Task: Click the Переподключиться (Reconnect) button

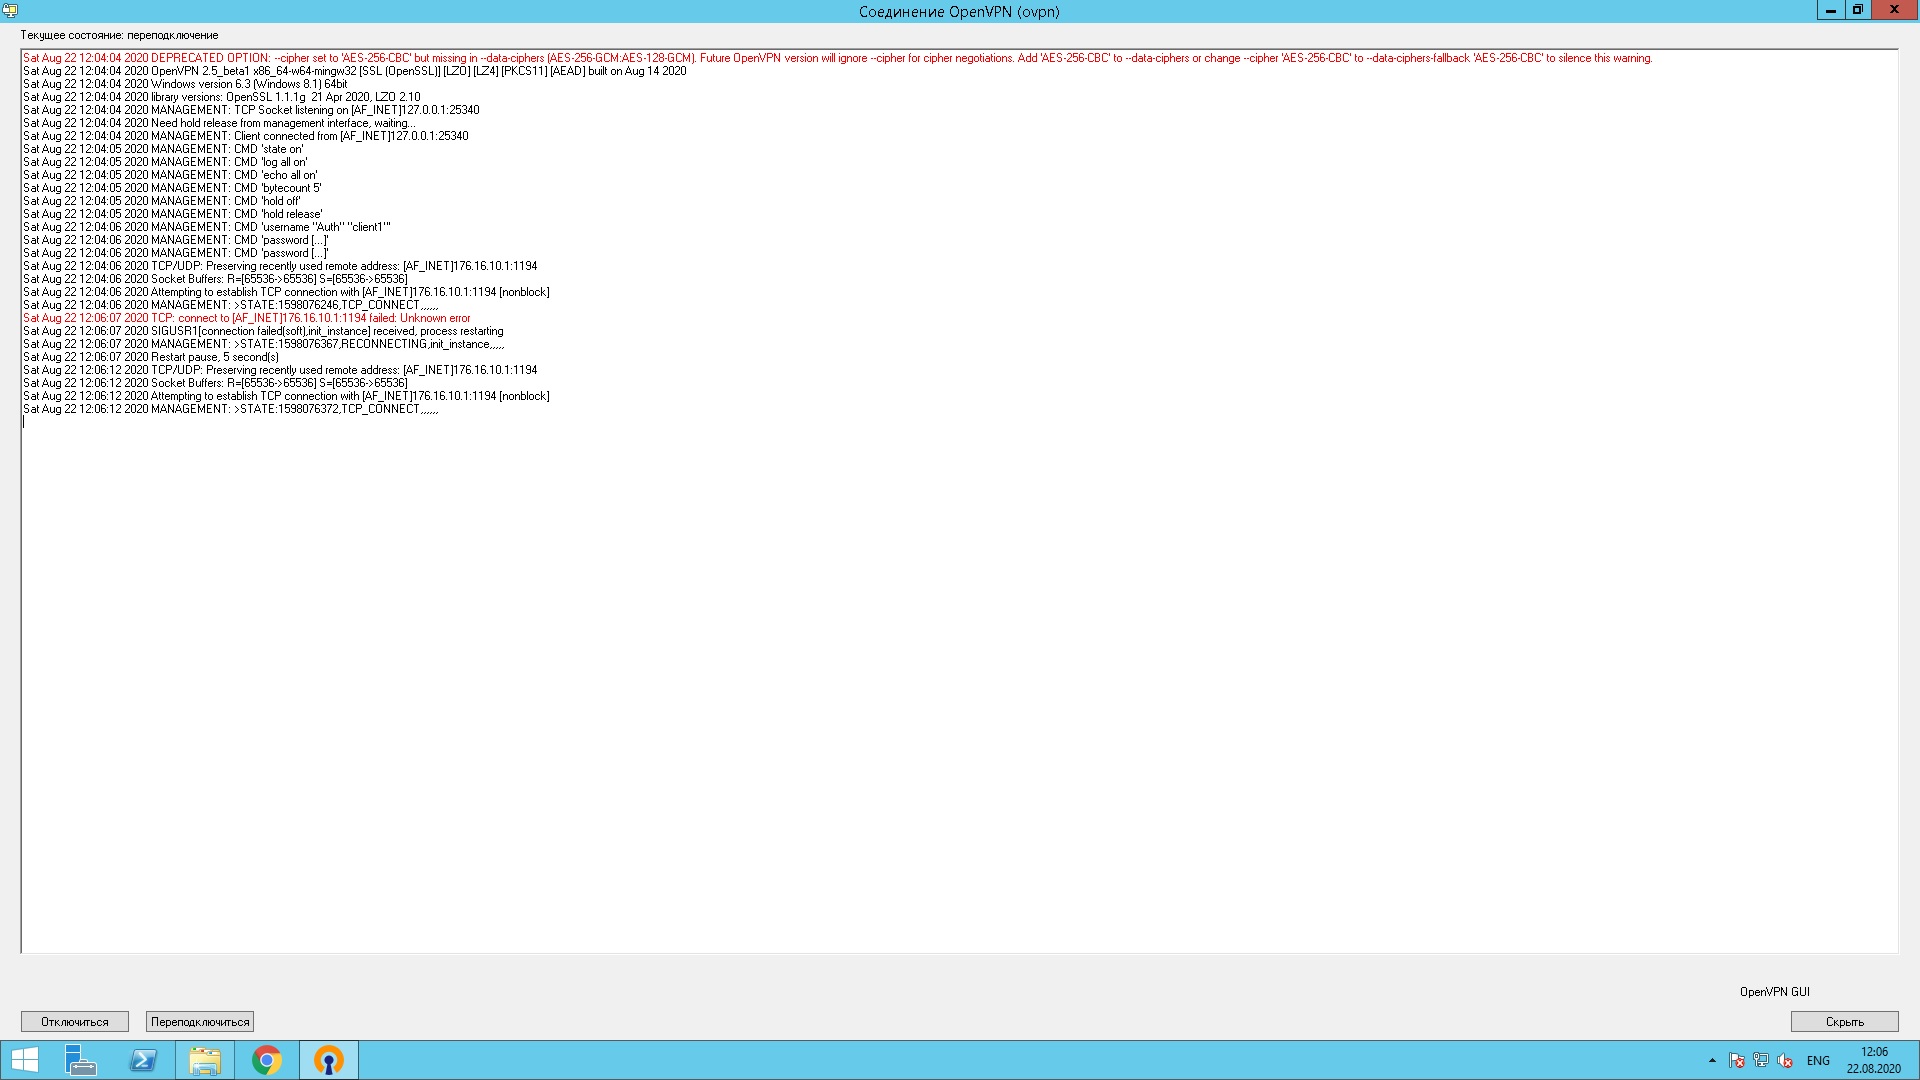Action: pos(200,1021)
